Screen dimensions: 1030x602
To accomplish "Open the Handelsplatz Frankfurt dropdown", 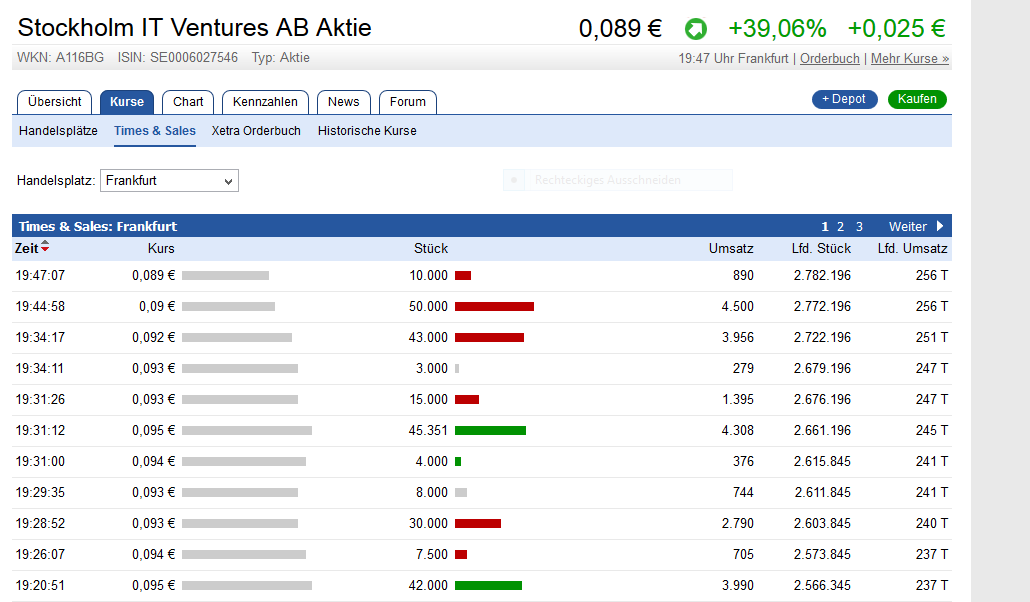I will point(169,181).
